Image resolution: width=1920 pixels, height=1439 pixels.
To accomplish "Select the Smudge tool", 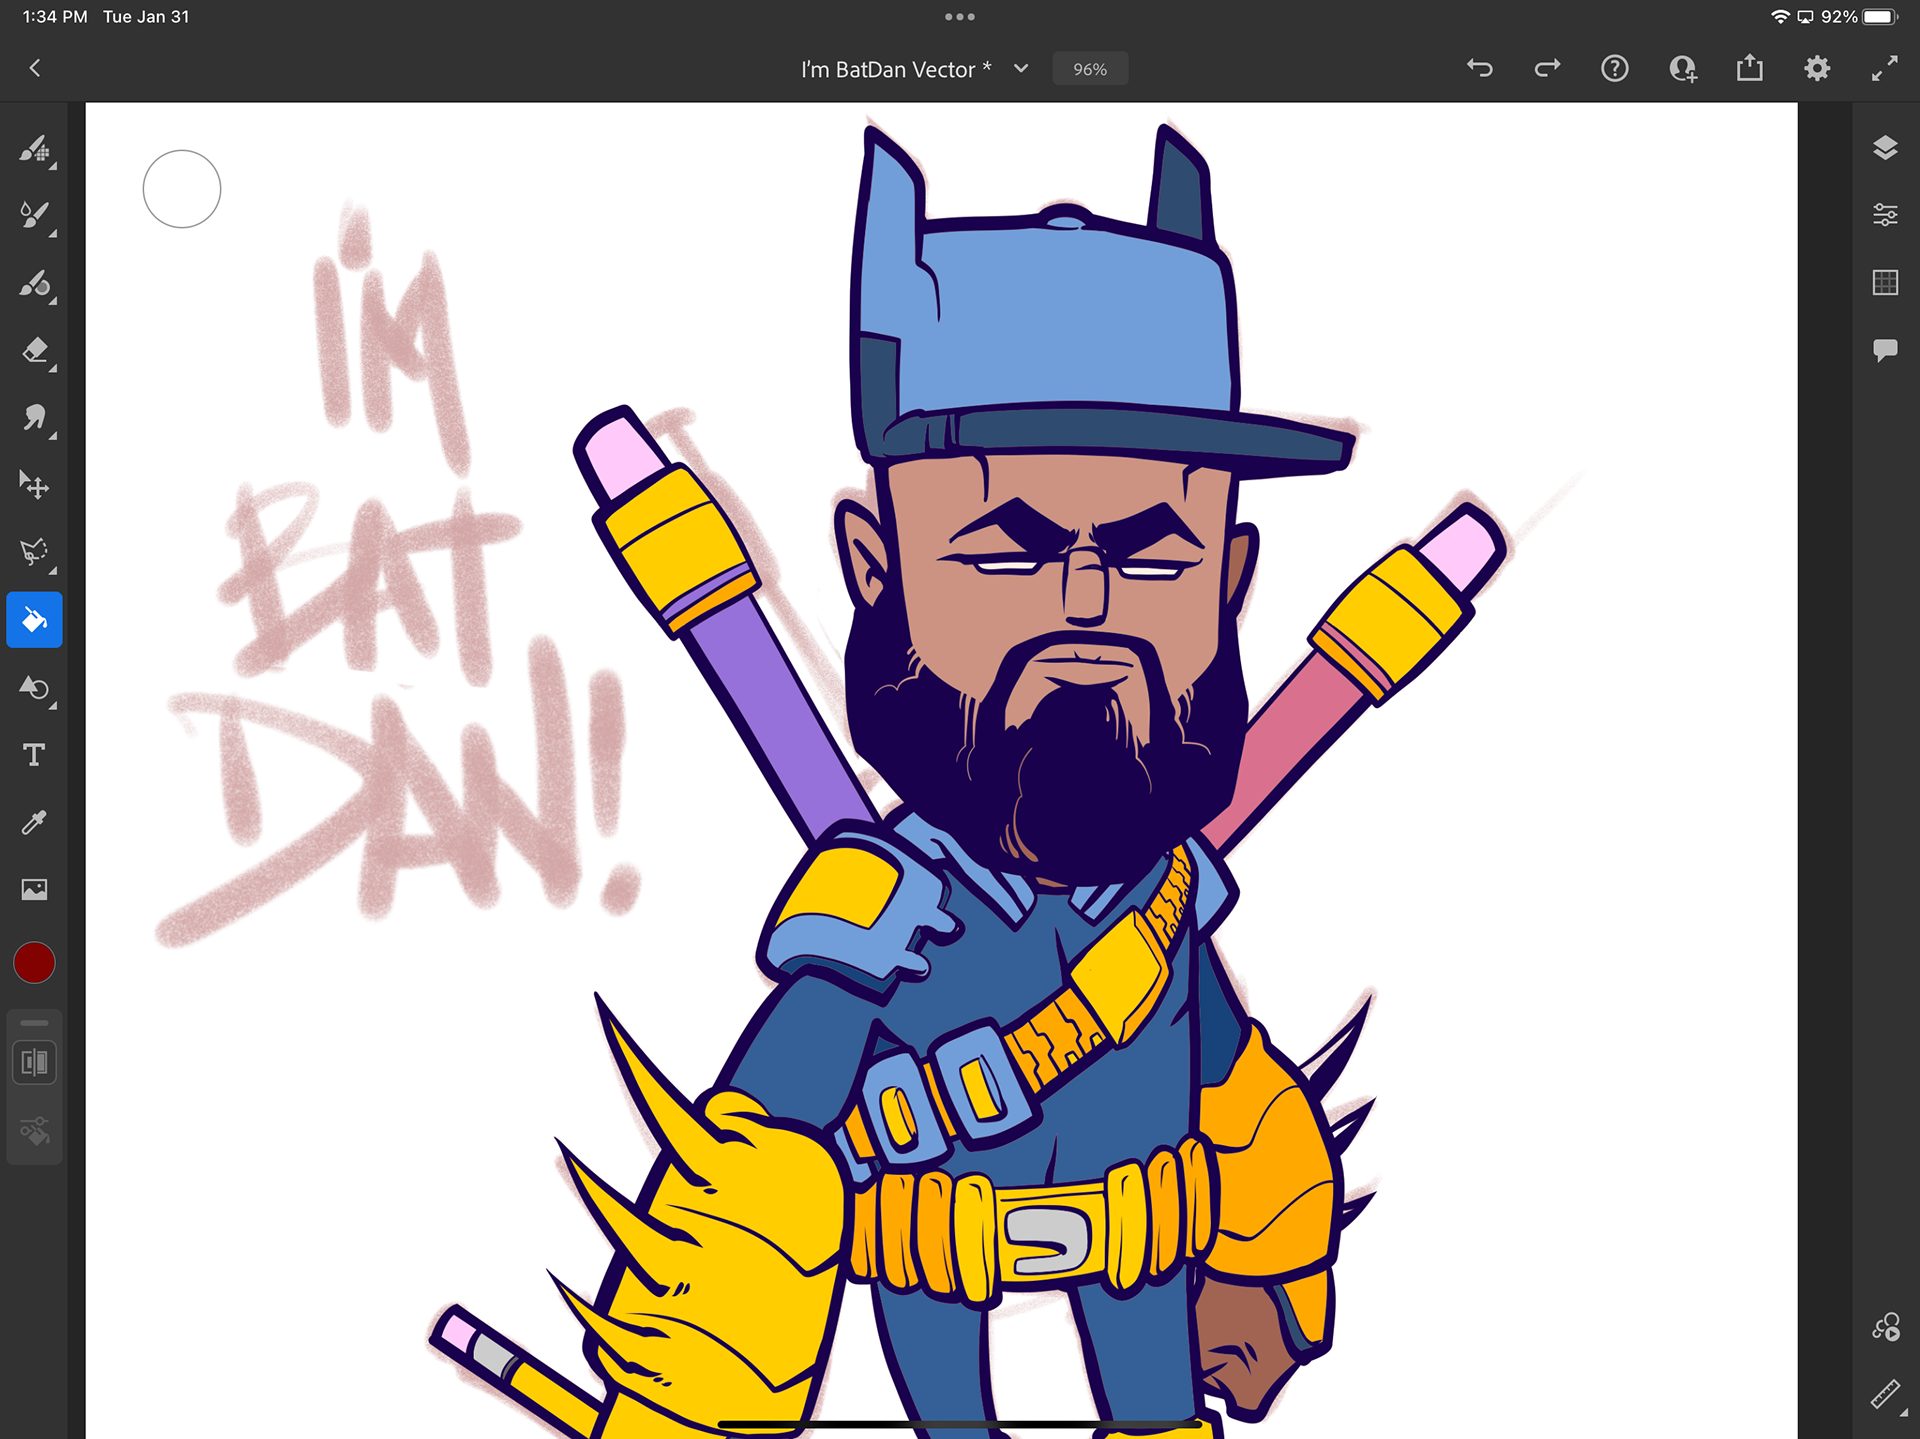I will (35, 418).
